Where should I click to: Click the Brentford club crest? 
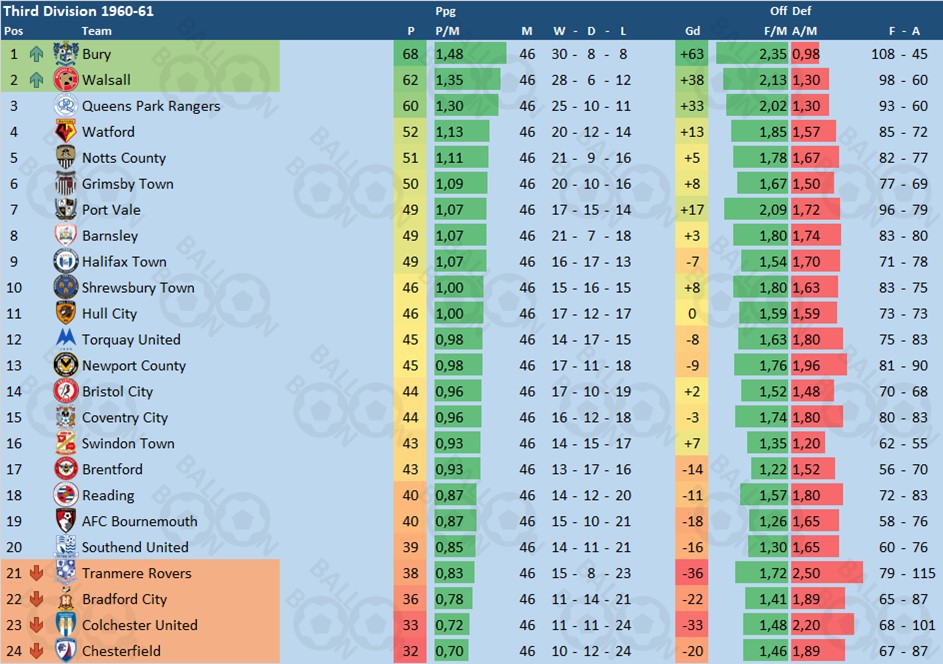pos(66,469)
